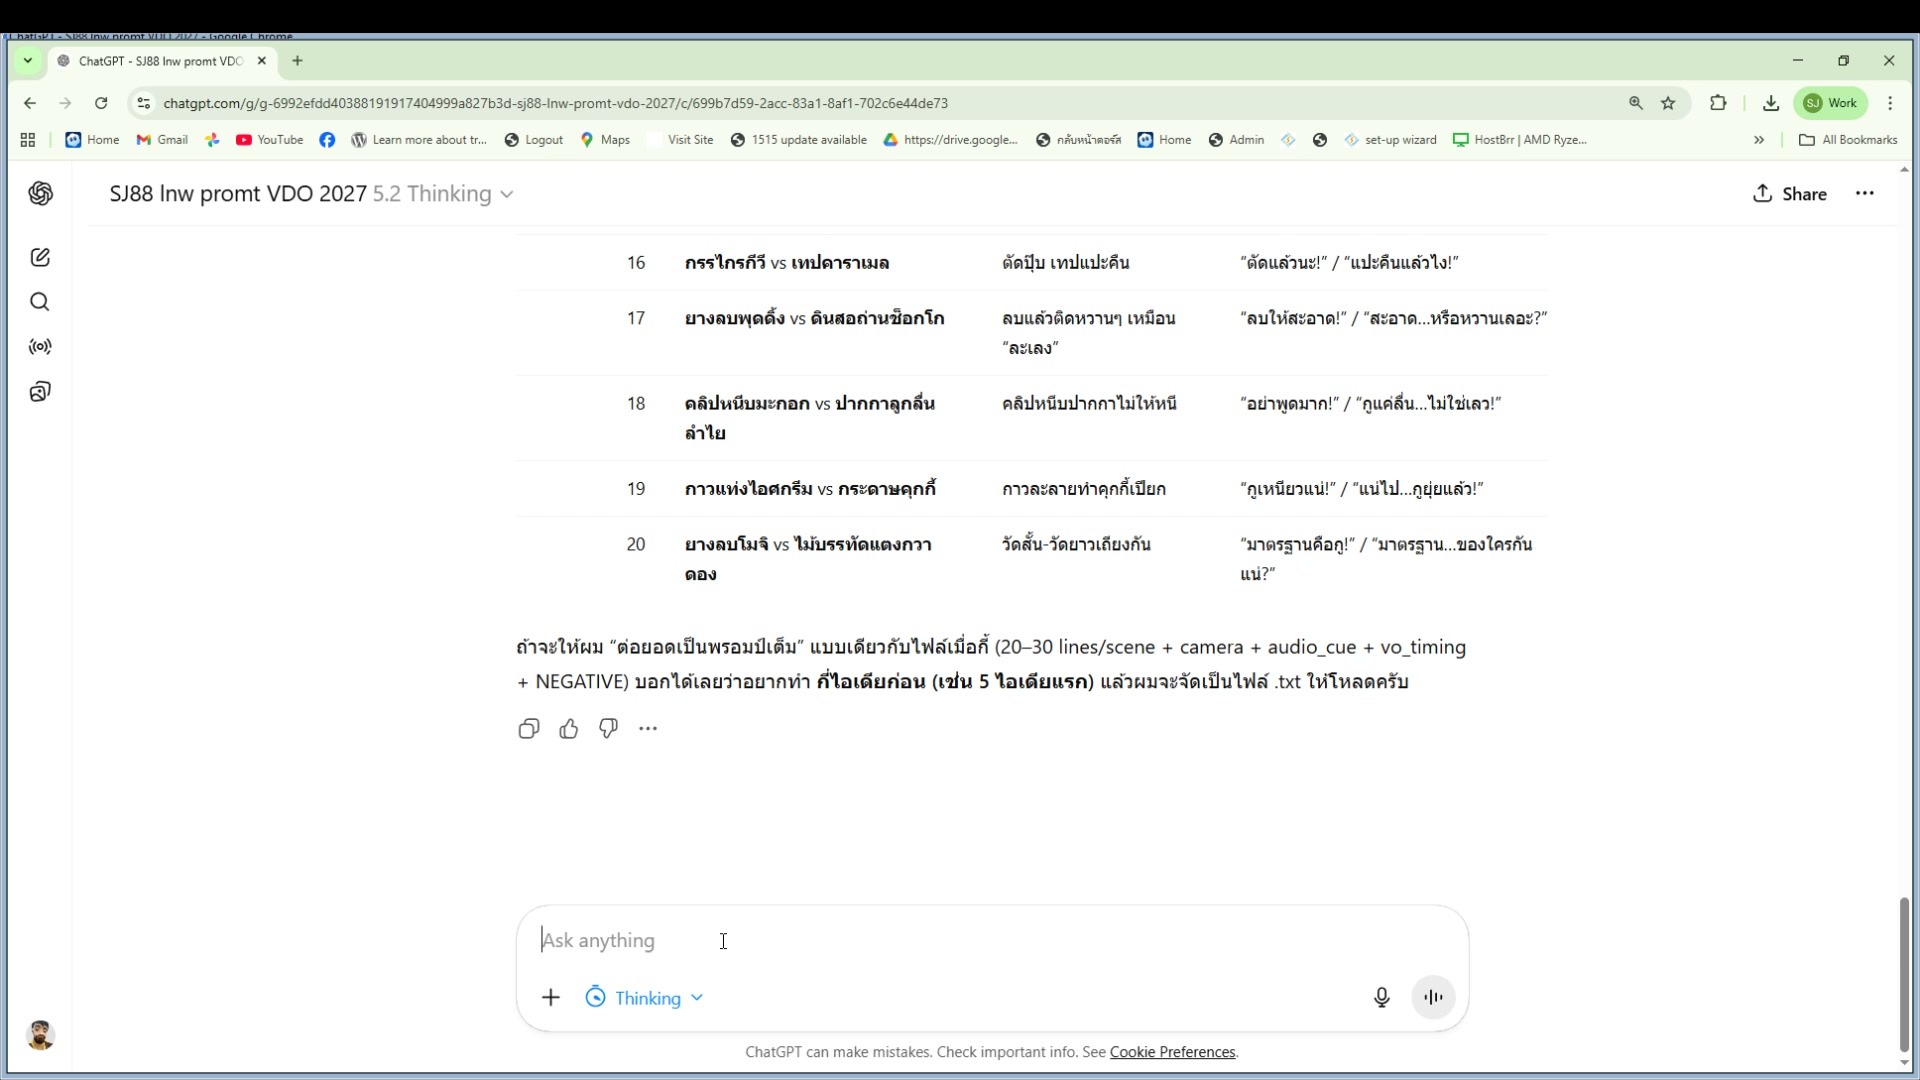Give a thumbs down to response
This screenshot has height=1080, width=1920.
coord(608,729)
